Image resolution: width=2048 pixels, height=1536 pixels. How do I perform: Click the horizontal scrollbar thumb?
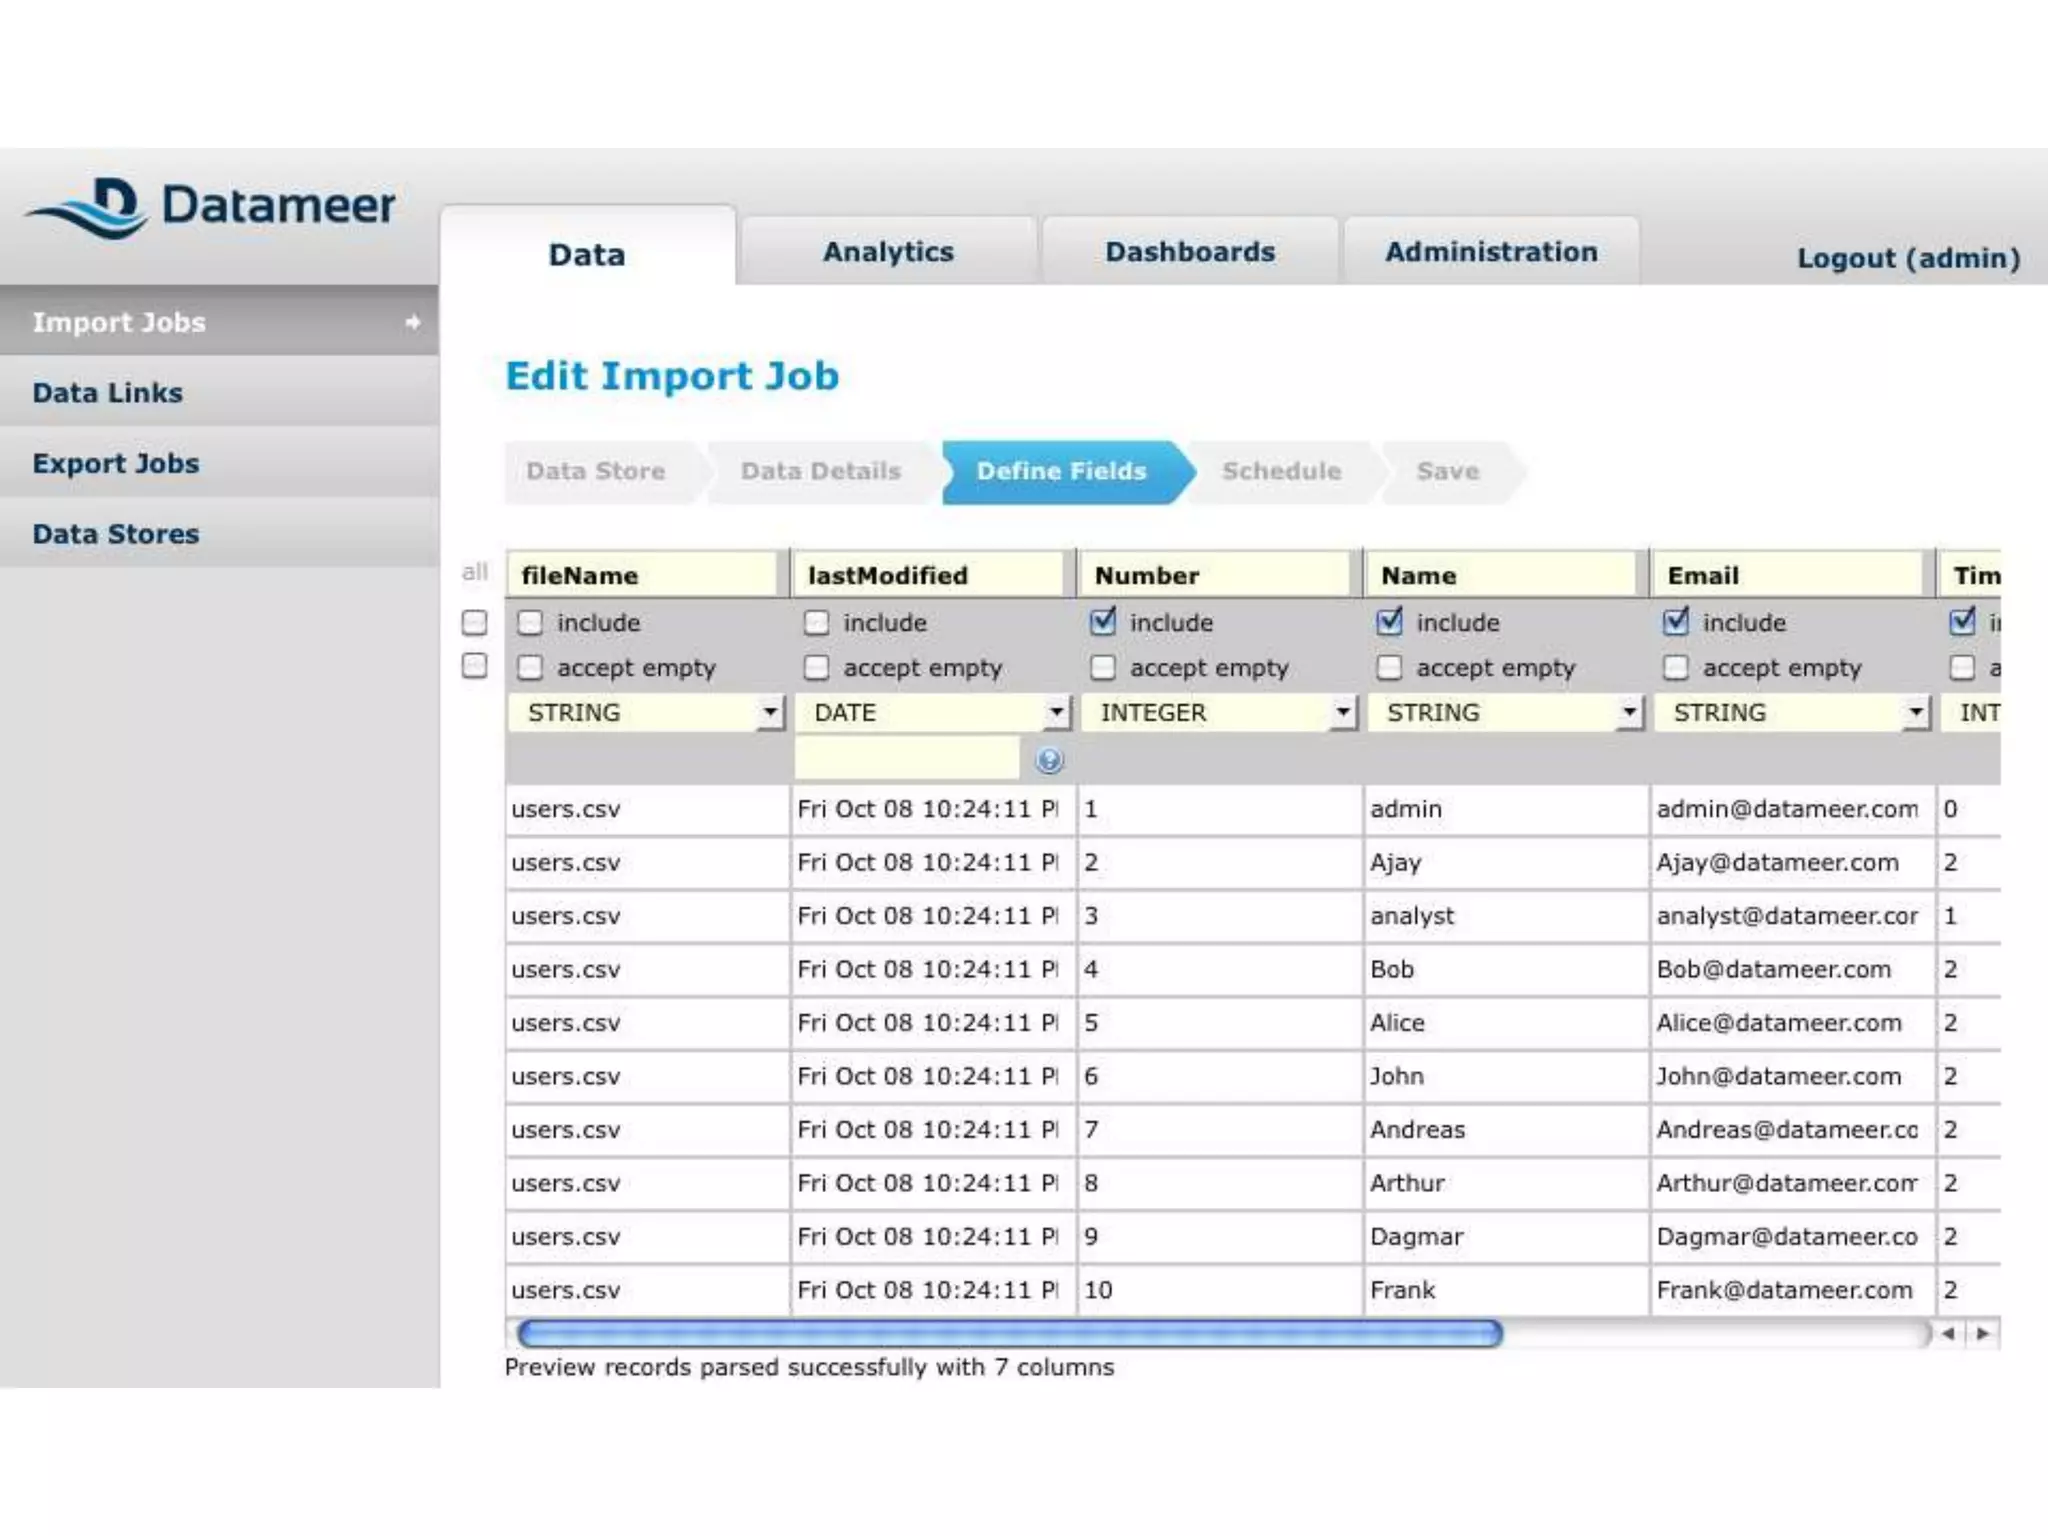coord(1010,1333)
